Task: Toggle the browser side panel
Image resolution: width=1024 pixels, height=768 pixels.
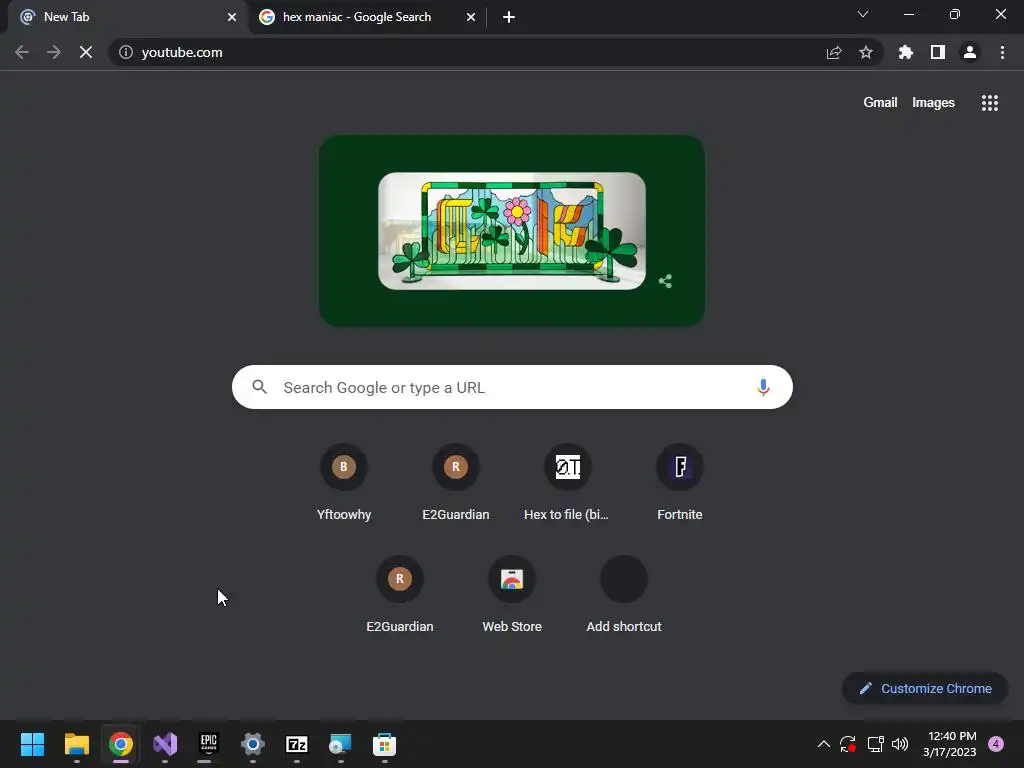Action: 938,52
